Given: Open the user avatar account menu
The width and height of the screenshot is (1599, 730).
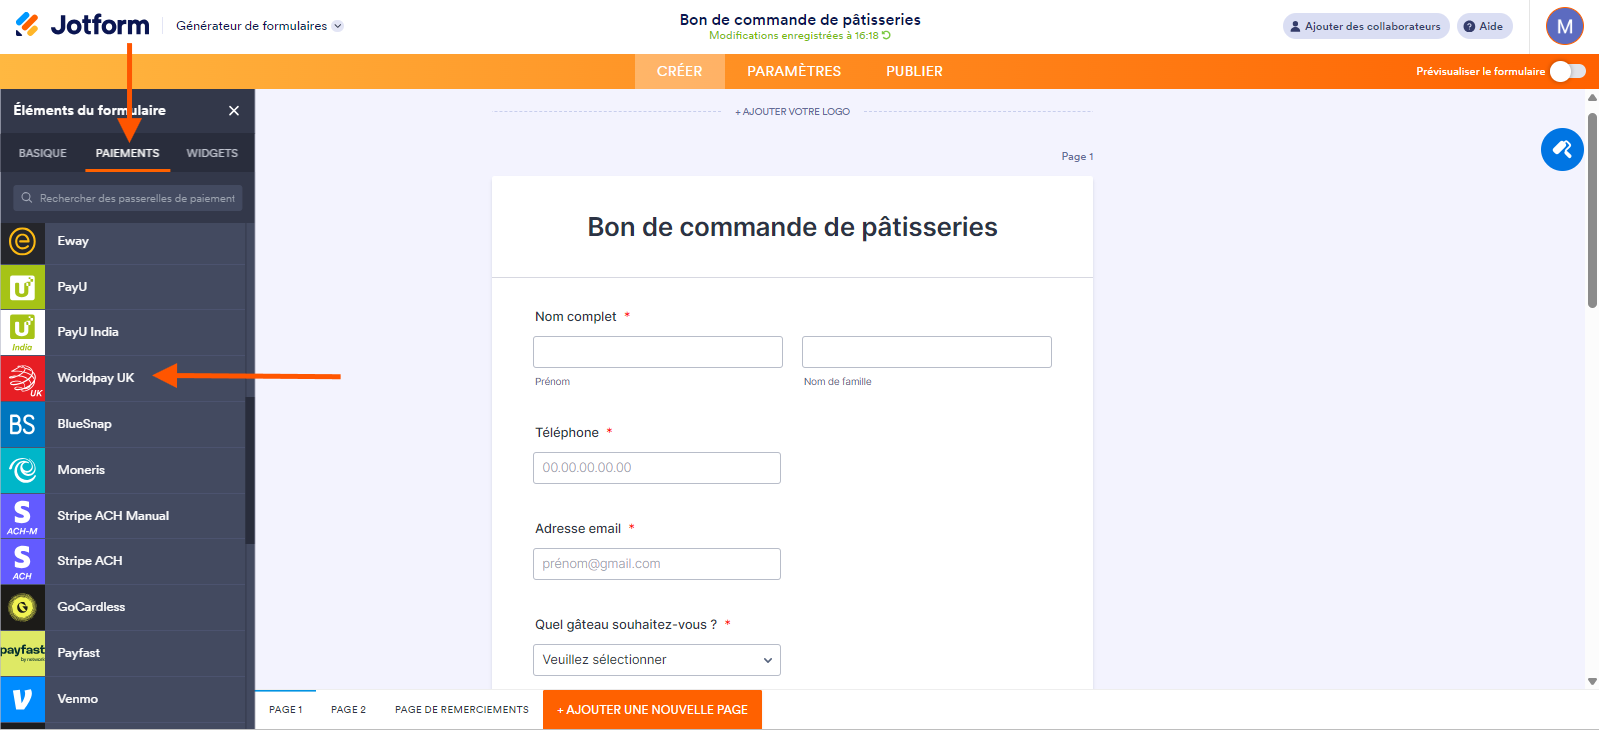Looking at the screenshot, I should 1564,27.
